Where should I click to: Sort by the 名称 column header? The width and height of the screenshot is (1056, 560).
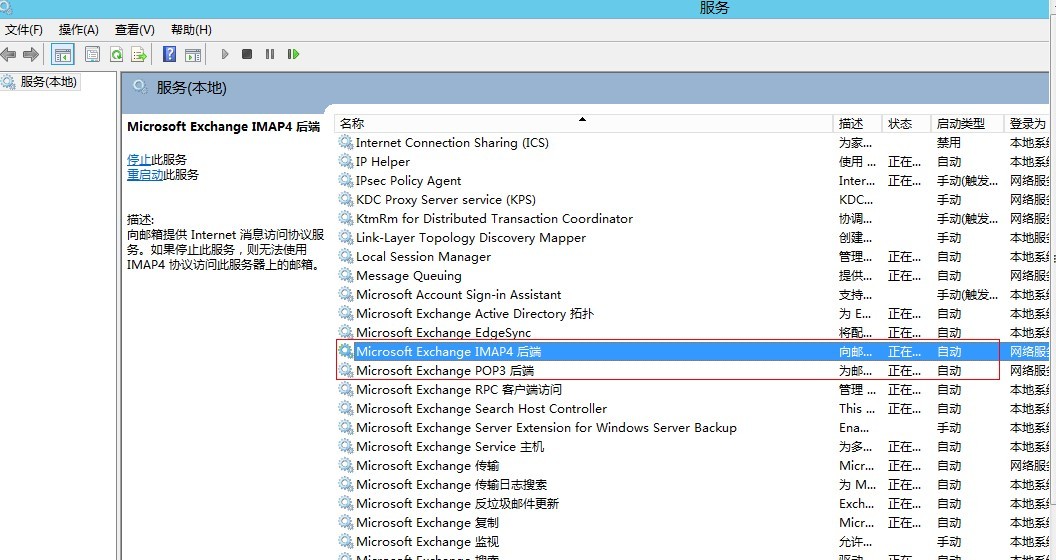(584, 123)
